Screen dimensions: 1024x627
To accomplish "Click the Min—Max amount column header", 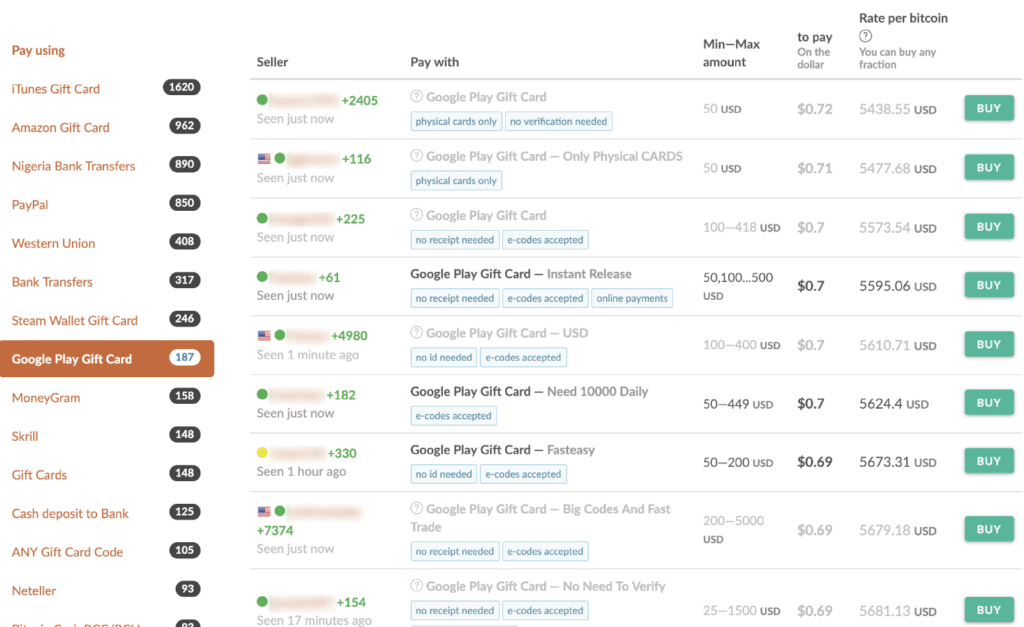I will tap(731, 53).
